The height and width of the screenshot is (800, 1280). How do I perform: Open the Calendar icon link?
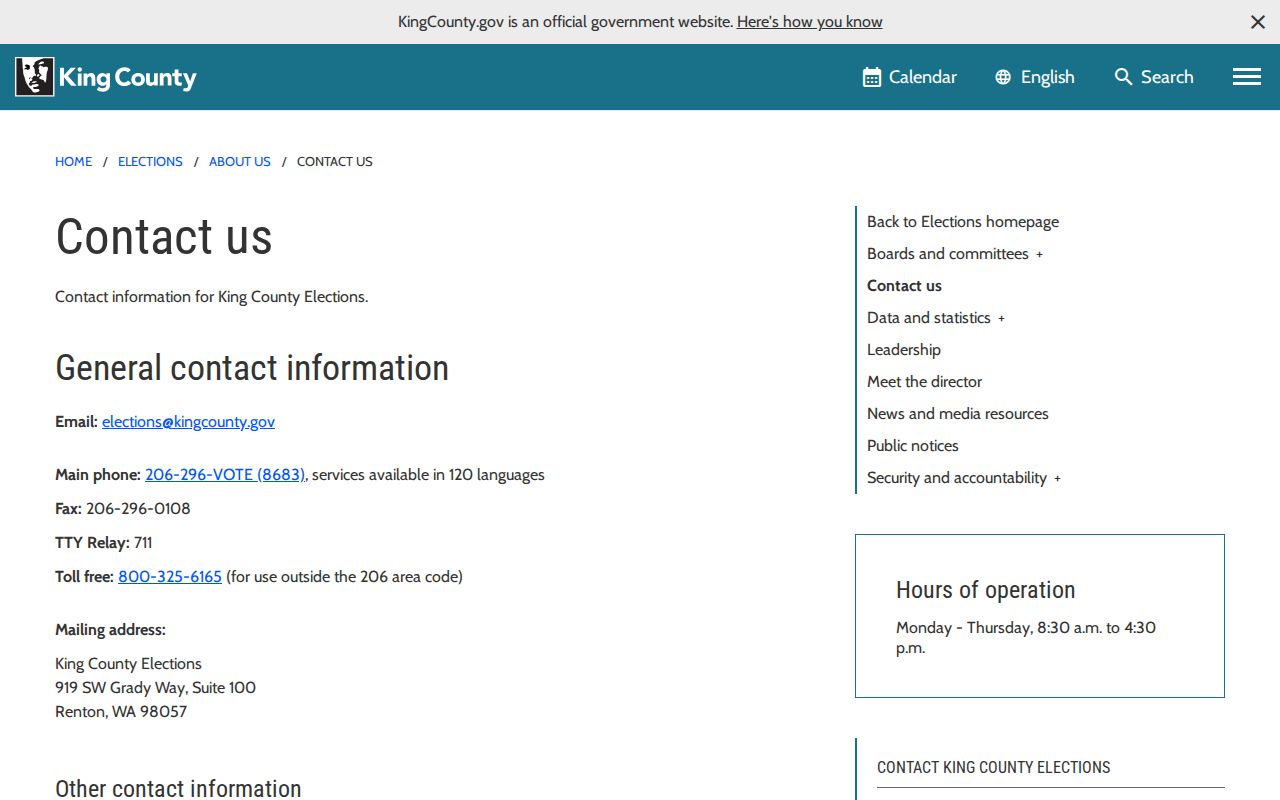(x=872, y=77)
